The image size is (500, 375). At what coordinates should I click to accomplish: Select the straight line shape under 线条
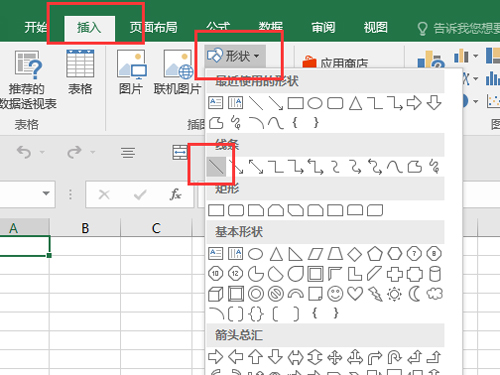(216, 167)
